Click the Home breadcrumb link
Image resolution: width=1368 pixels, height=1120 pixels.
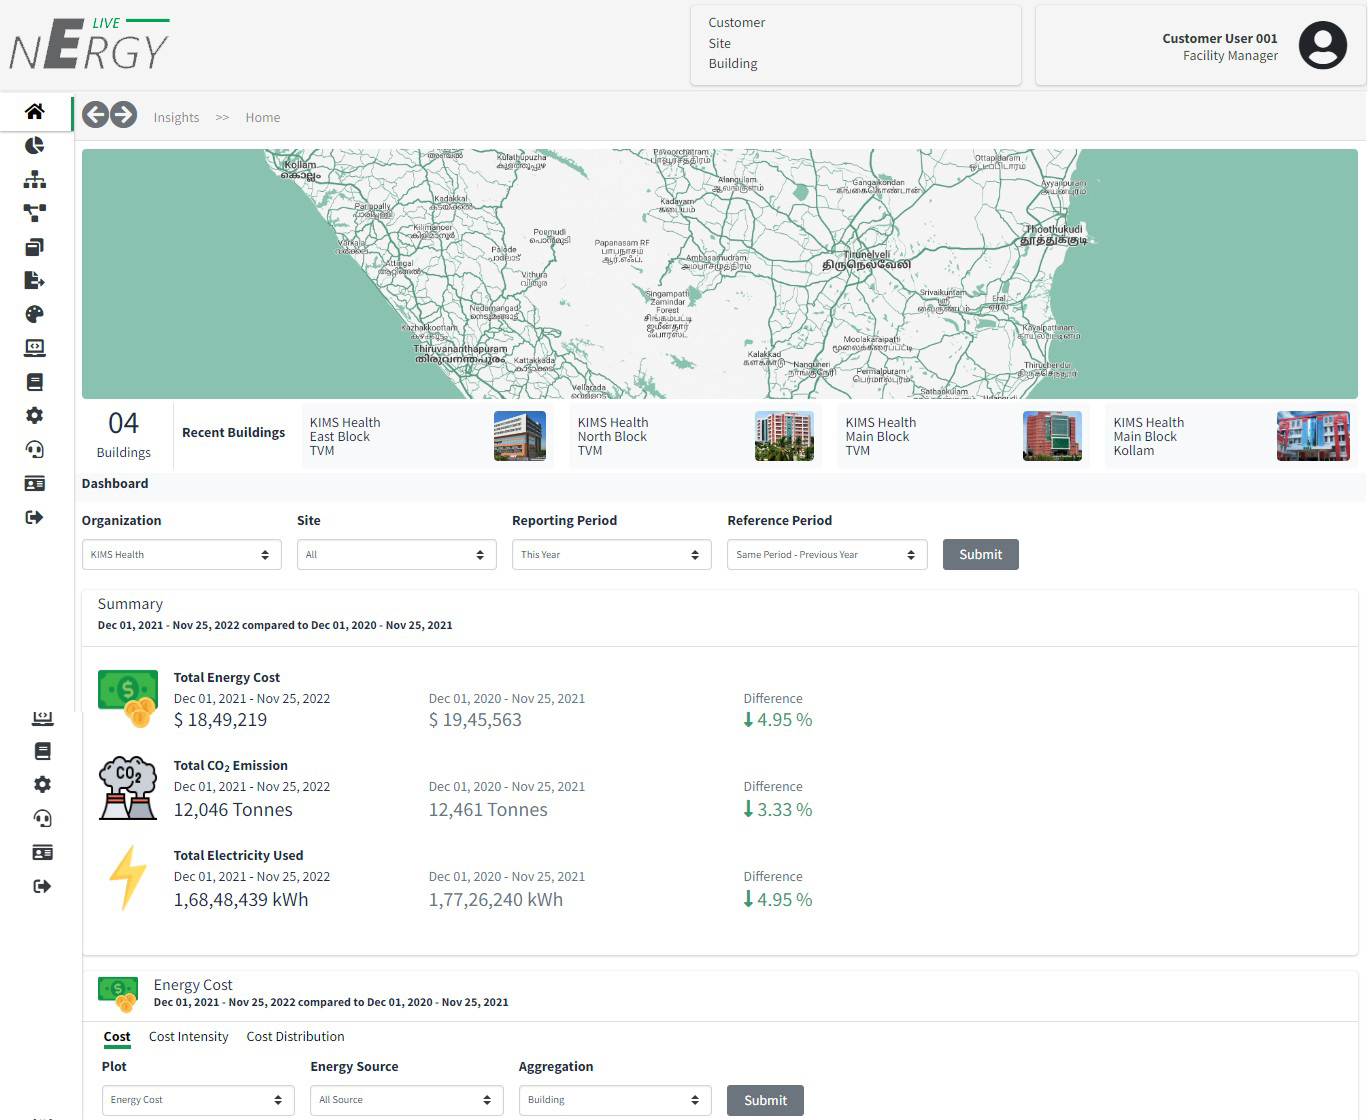click(x=263, y=117)
